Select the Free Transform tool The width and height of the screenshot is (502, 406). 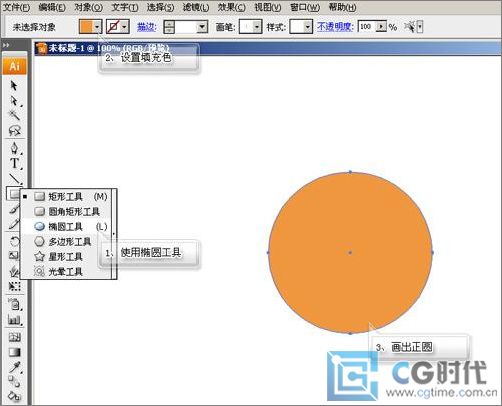(14, 286)
